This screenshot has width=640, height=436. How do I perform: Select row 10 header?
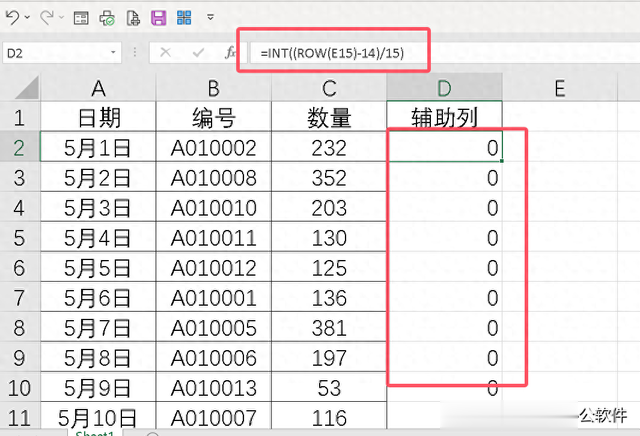[x=20, y=387]
